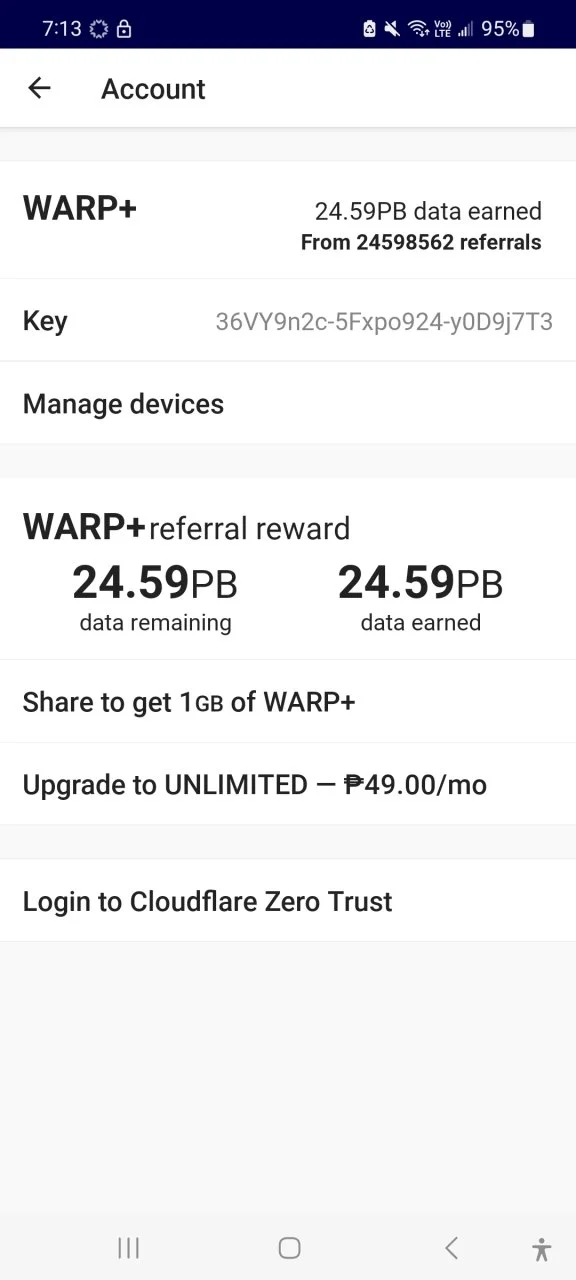Image resolution: width=576 pixels, height=1280 pixels.
Task: Tap the Wi-Fi status icon
Action: (x=418, y=29)
